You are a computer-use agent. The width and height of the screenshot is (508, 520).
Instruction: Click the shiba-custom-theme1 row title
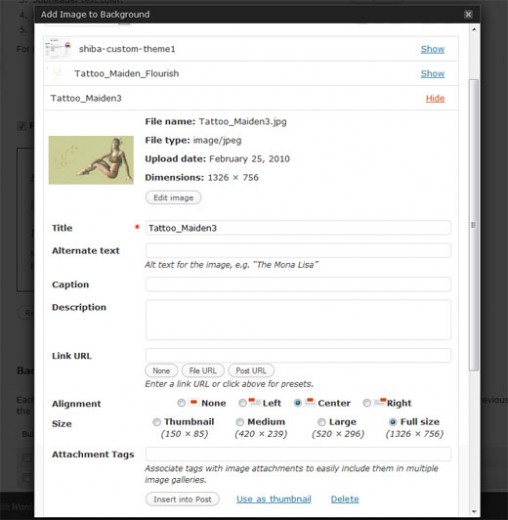127,49
